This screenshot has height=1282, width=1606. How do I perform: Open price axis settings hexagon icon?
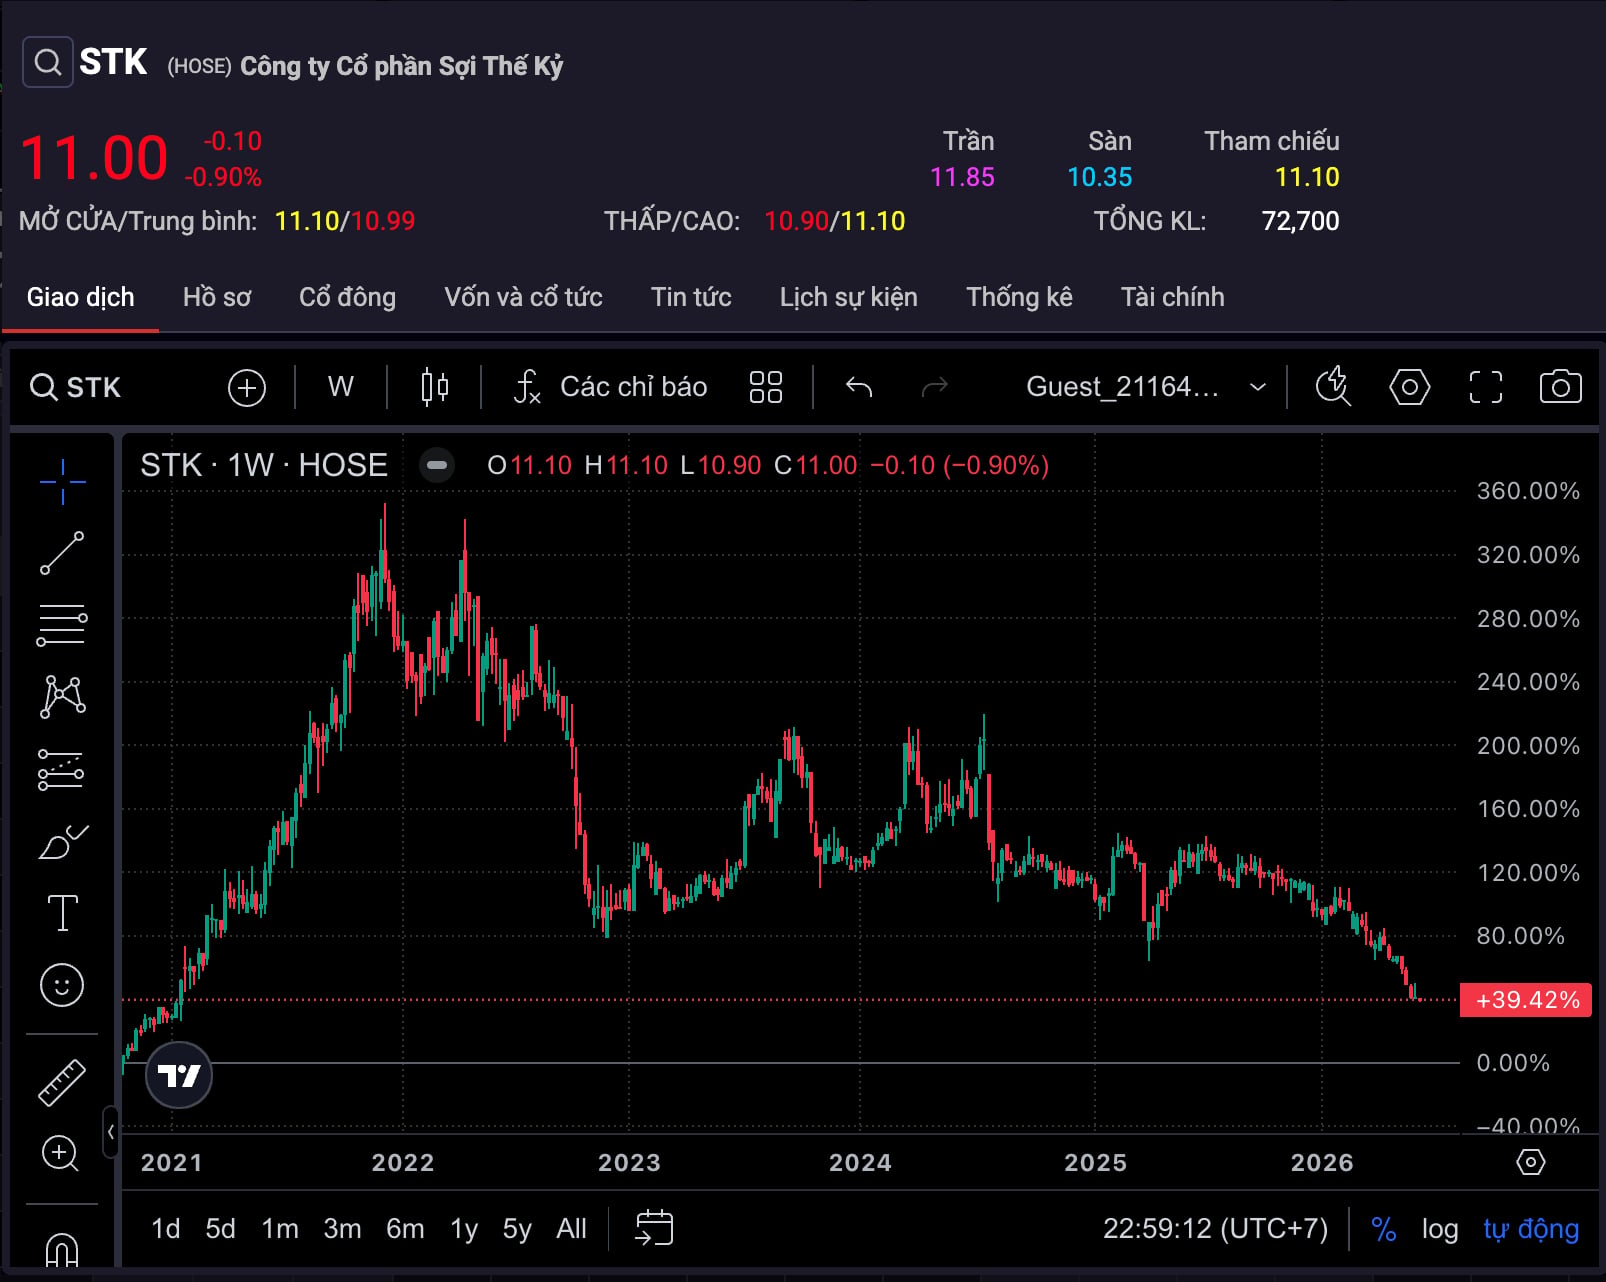tap(1531, 1162)
